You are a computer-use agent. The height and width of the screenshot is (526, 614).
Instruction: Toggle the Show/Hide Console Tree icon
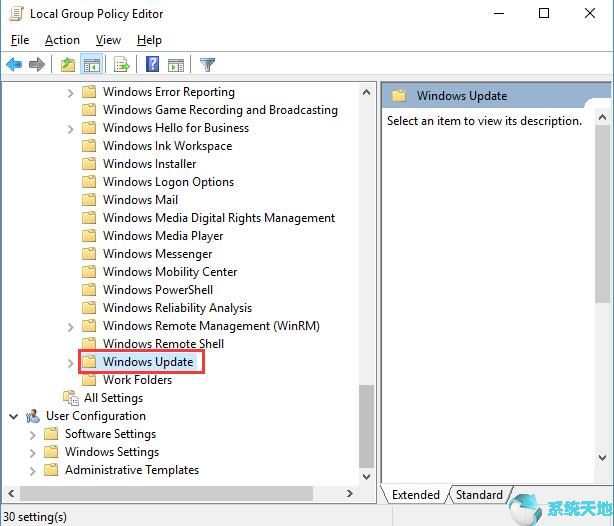[92, 64]
